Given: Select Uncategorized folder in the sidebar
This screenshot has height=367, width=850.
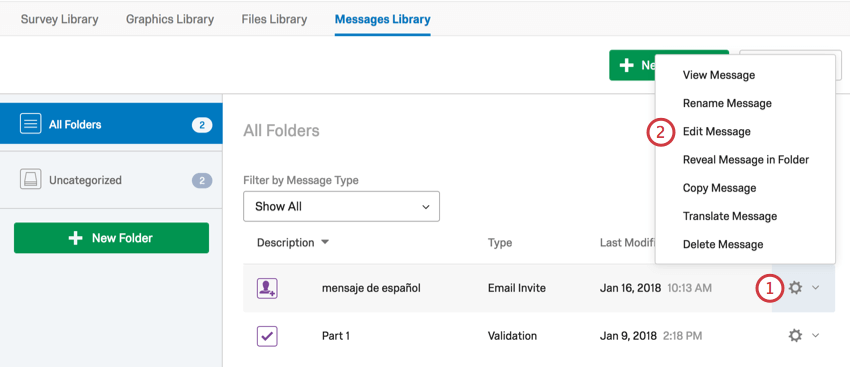Looking at the screenshot, I should tap(111, 180).
